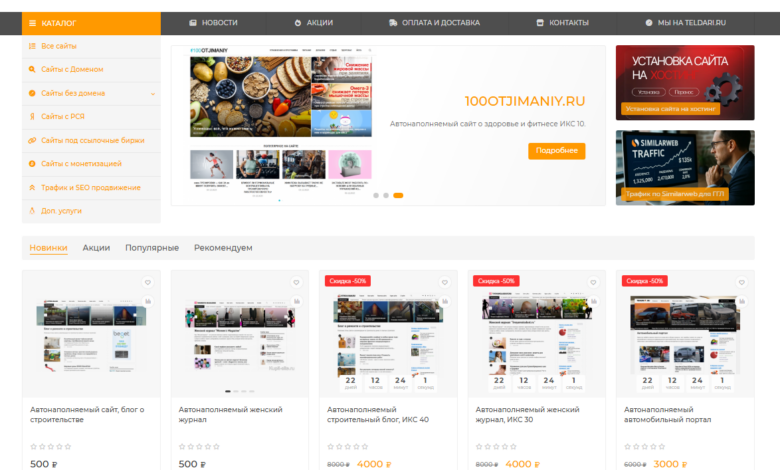Image resolution: width=780 pixels, height=470 pixels.
Task: Click the Все сайты list icon
Action: [x=32, y=46]
